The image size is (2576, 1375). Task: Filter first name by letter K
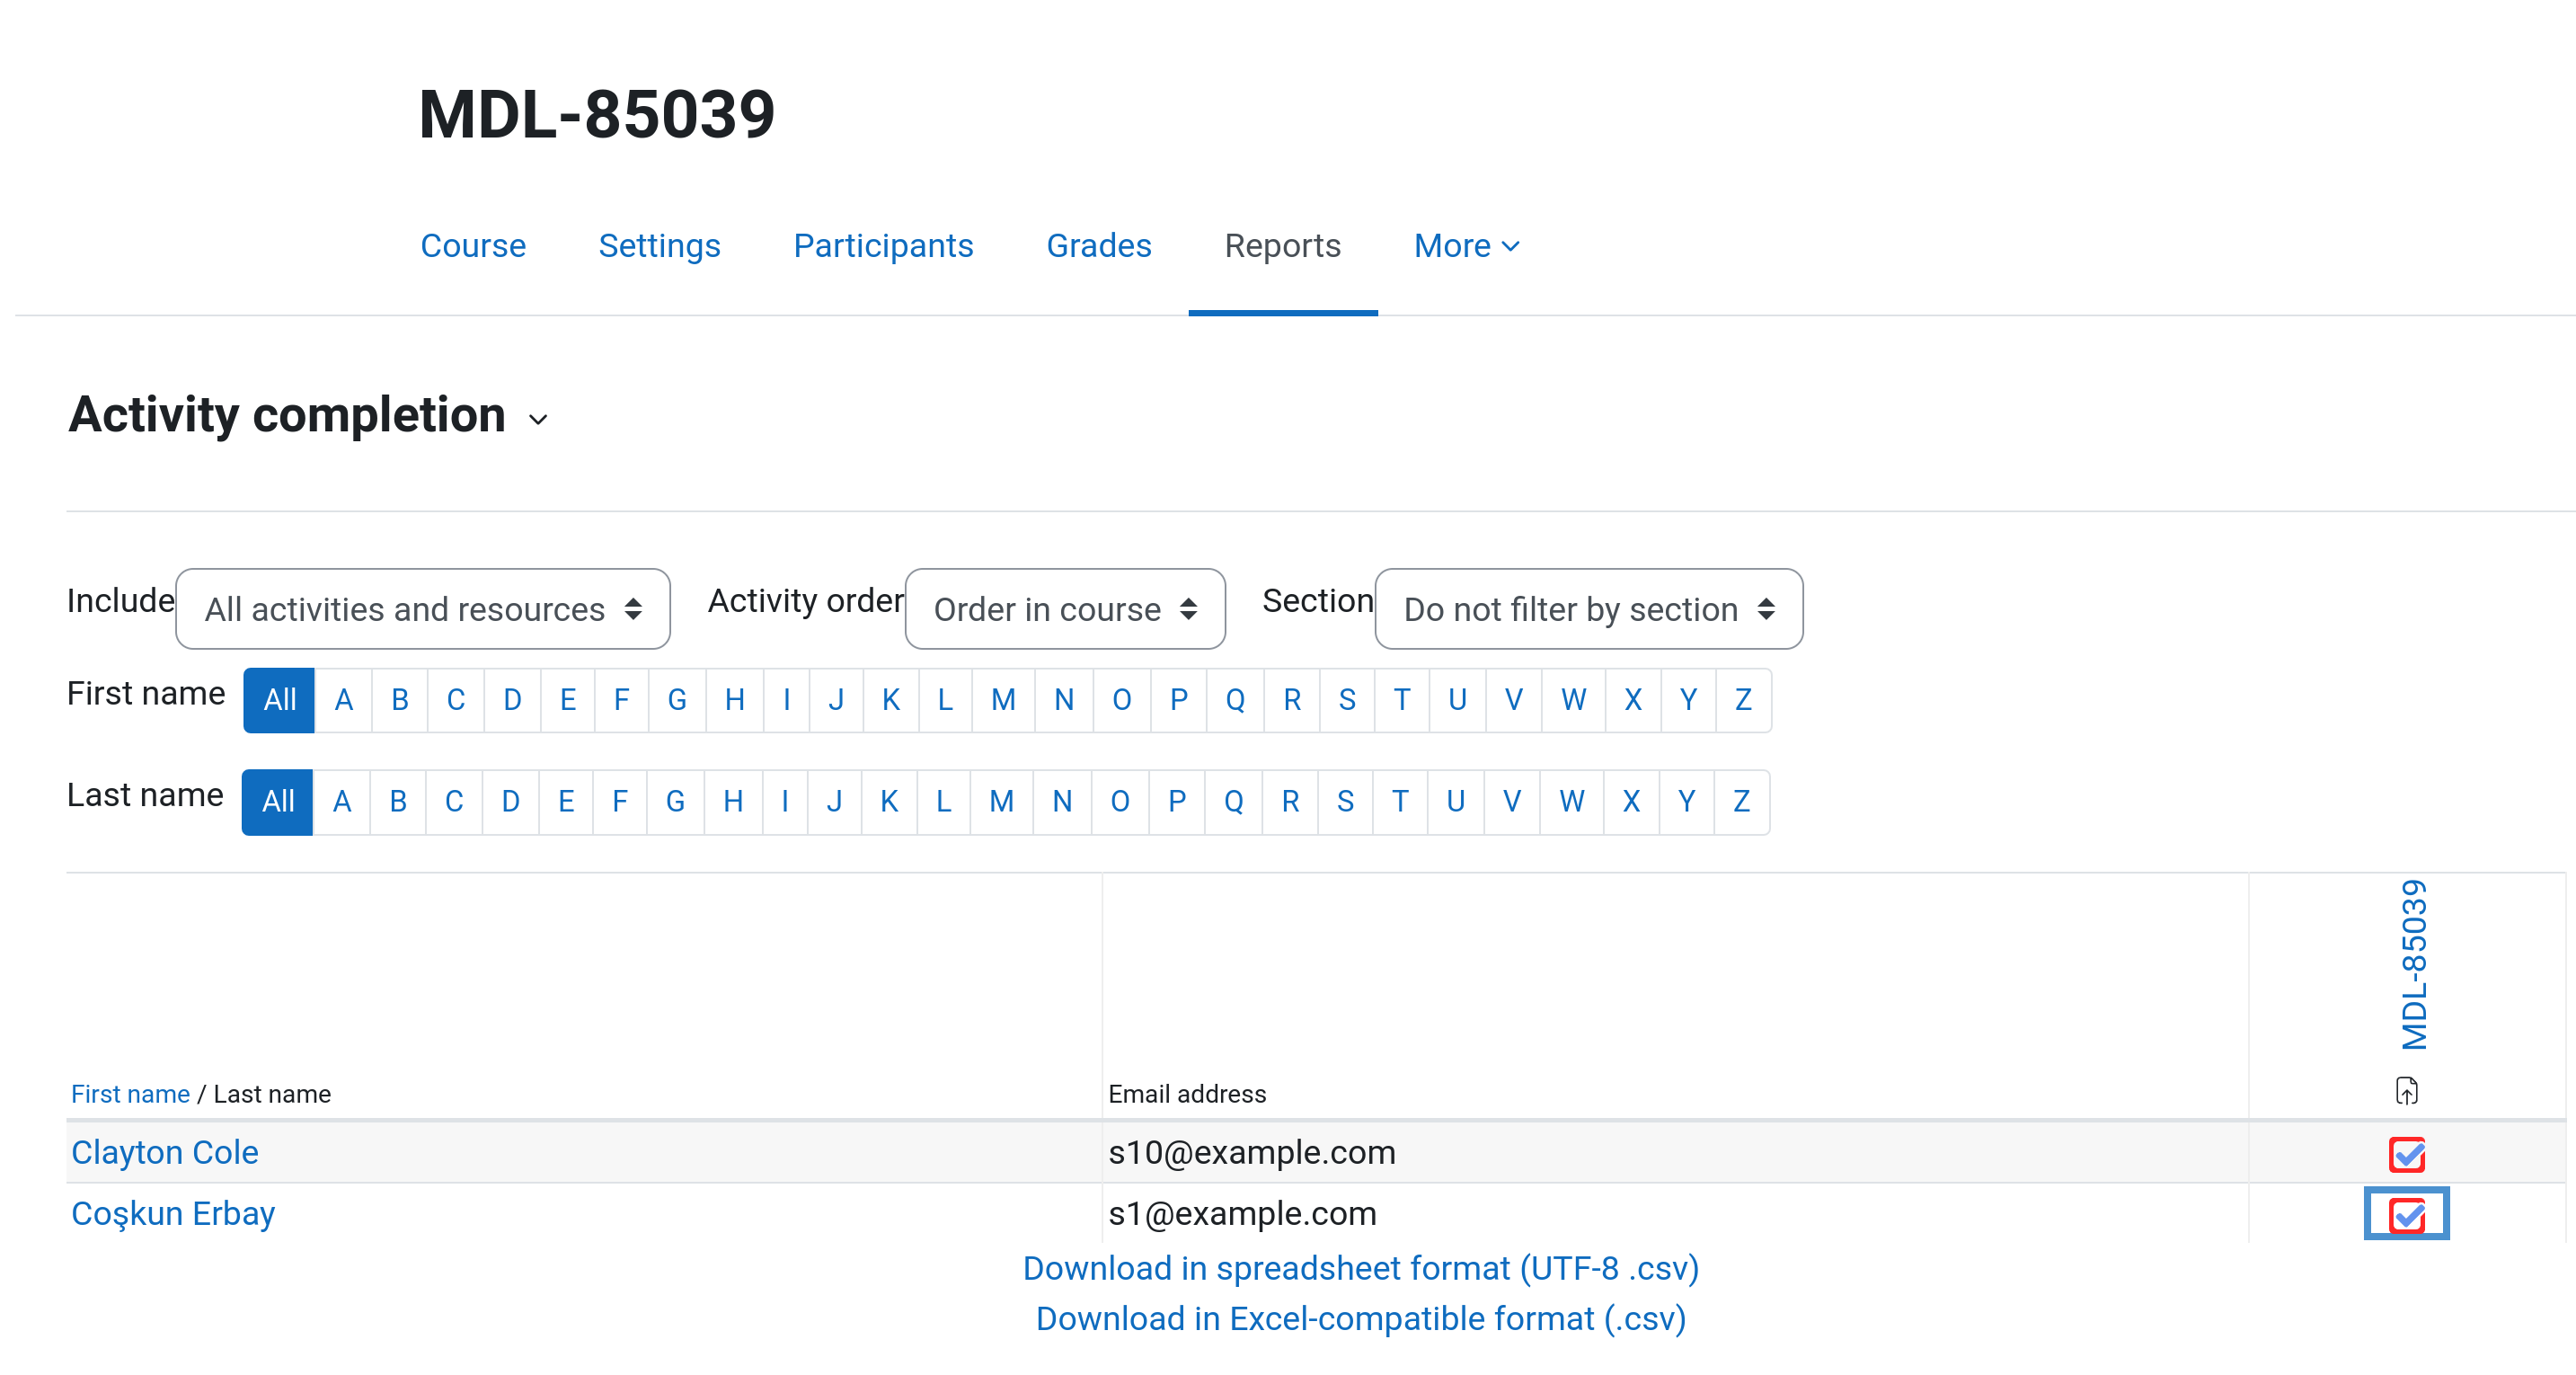[890, 700]
